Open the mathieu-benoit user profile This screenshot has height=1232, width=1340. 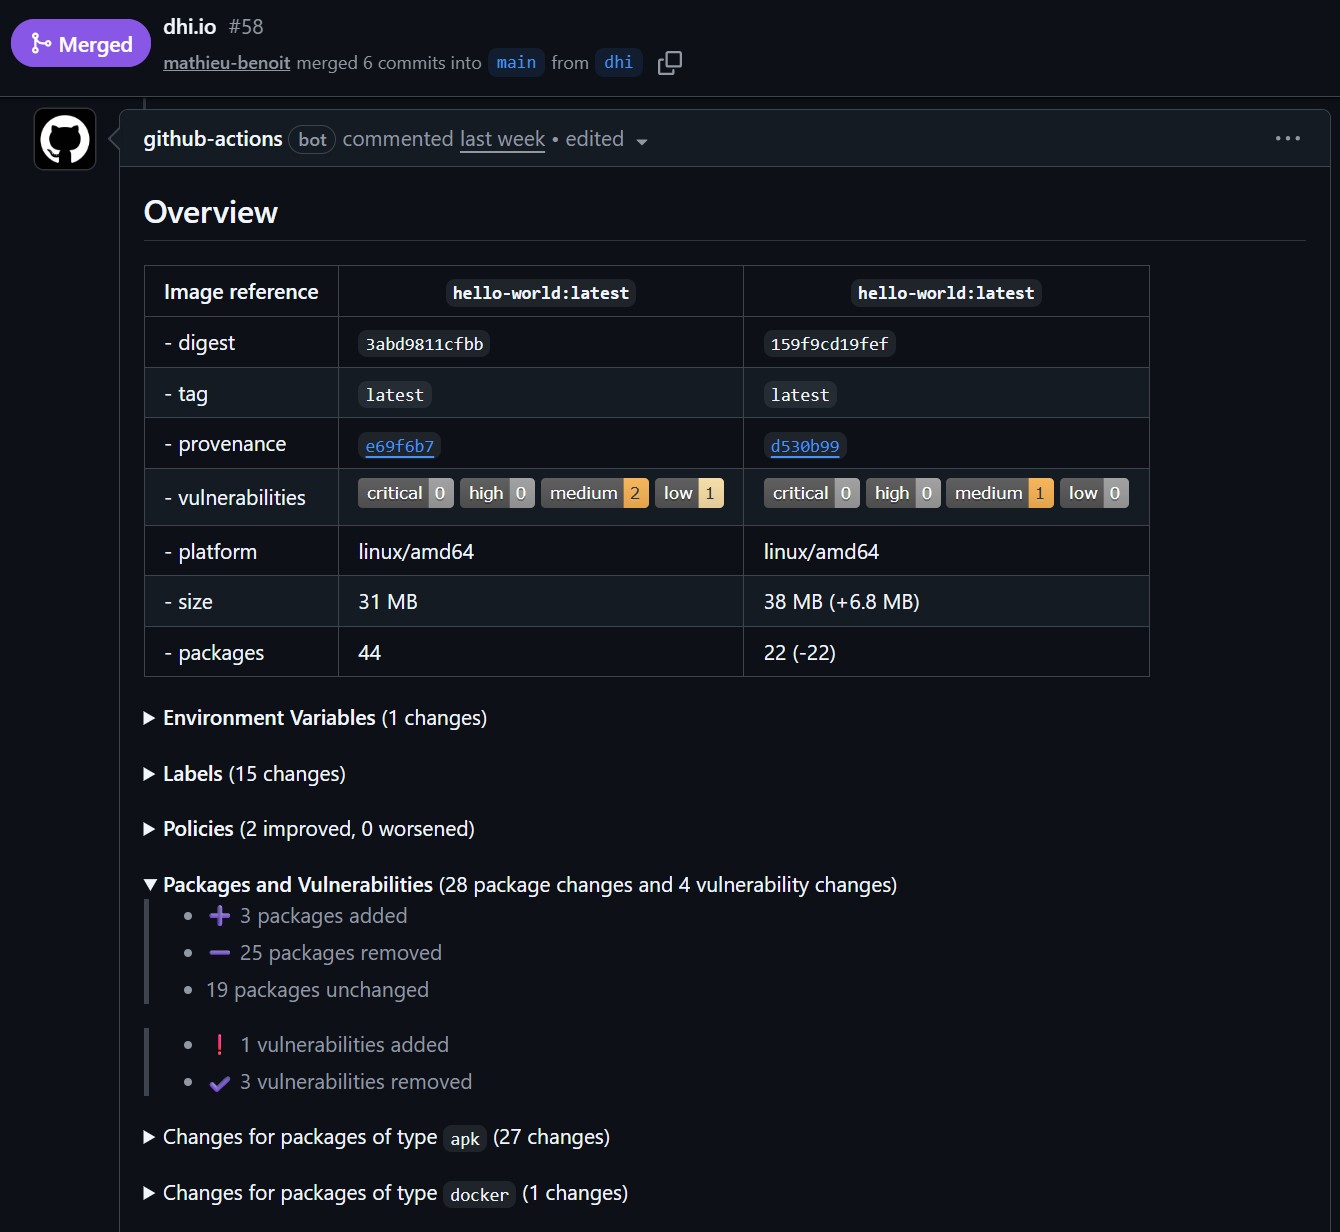point(227,63)
